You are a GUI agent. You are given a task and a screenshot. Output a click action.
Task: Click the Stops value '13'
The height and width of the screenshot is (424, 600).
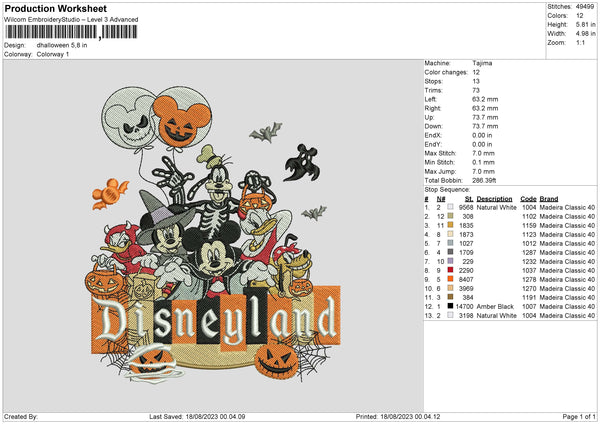(x=476, y=81)
